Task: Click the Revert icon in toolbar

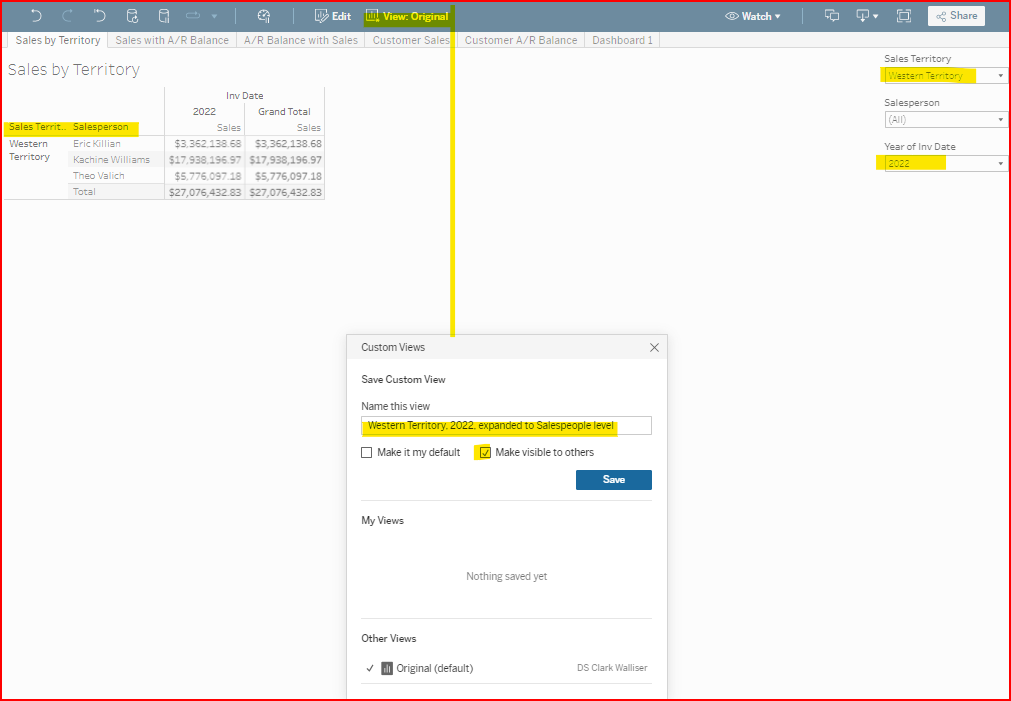Action: (x=99, y=16)
